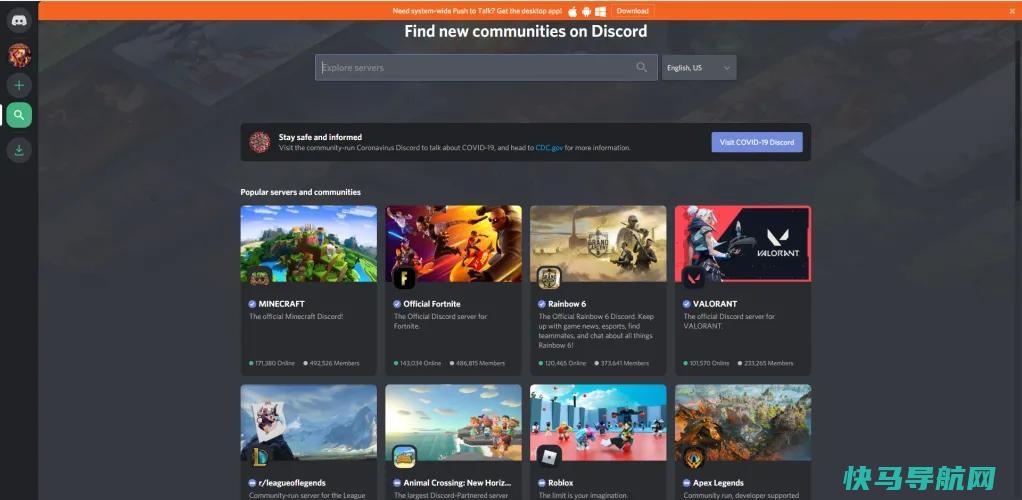Image resolution: width=1022 pixels, height=500 pixels.
Task: Click the Android icon in orange banner
Action: 587,11
